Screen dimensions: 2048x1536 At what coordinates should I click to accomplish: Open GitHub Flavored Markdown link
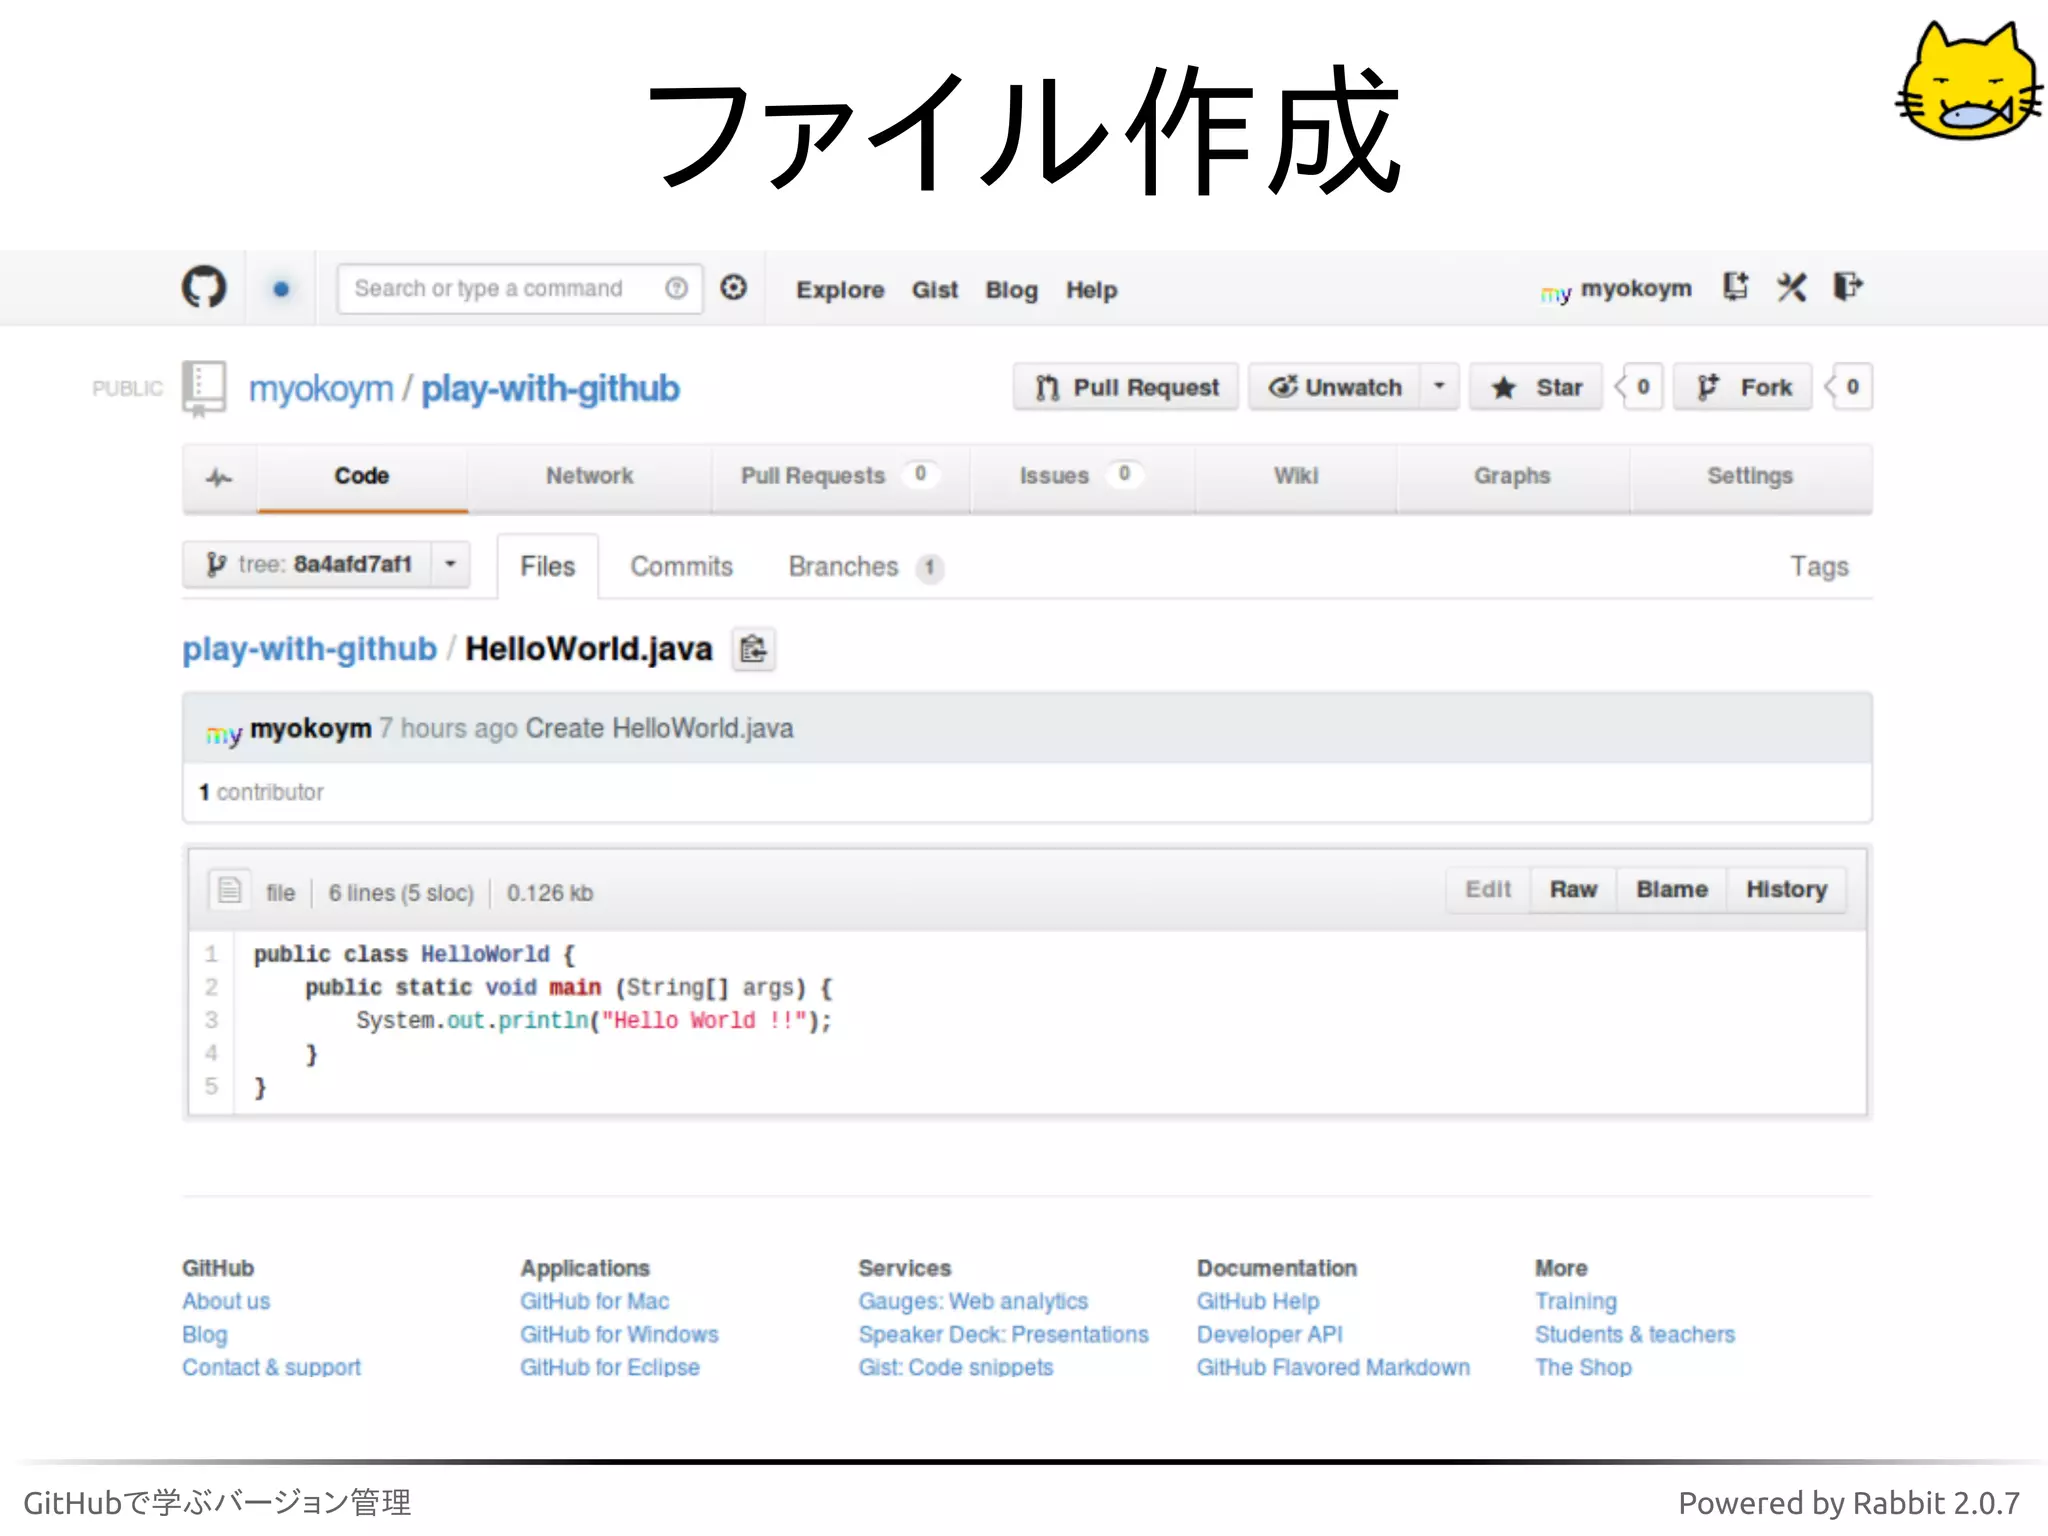click(1333, 1367)
